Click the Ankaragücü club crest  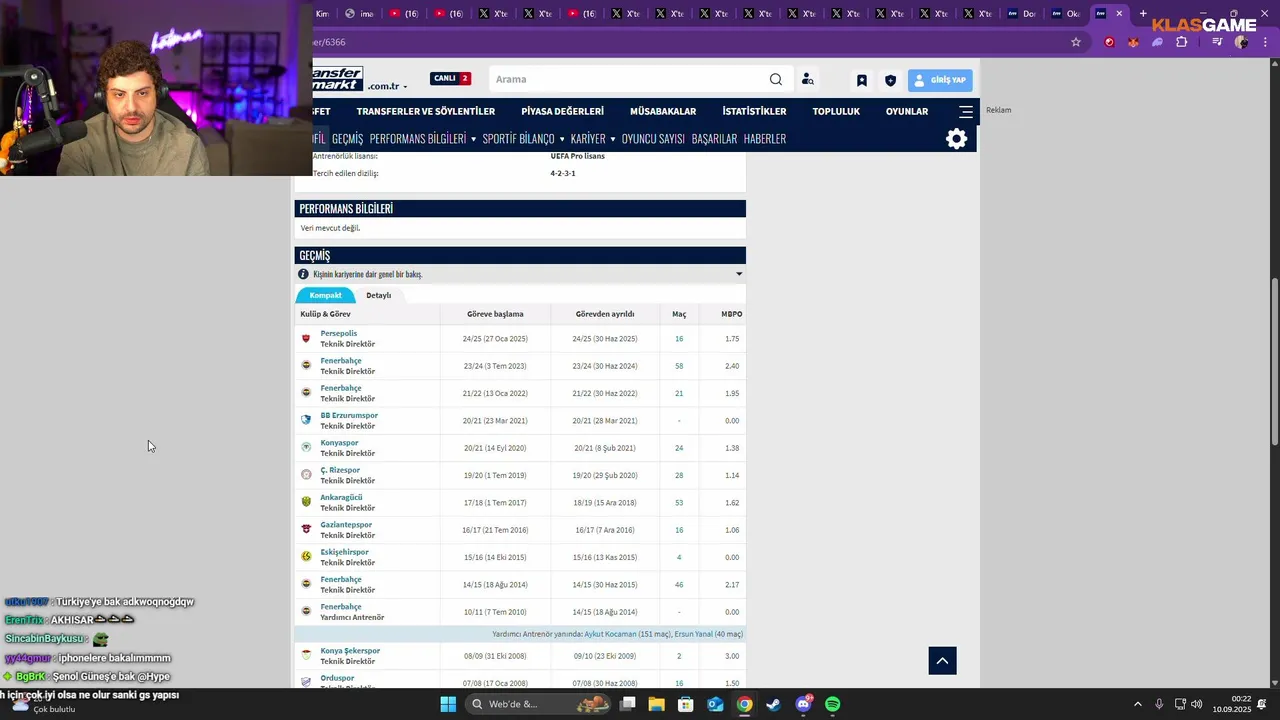click(x=306, y=502)
